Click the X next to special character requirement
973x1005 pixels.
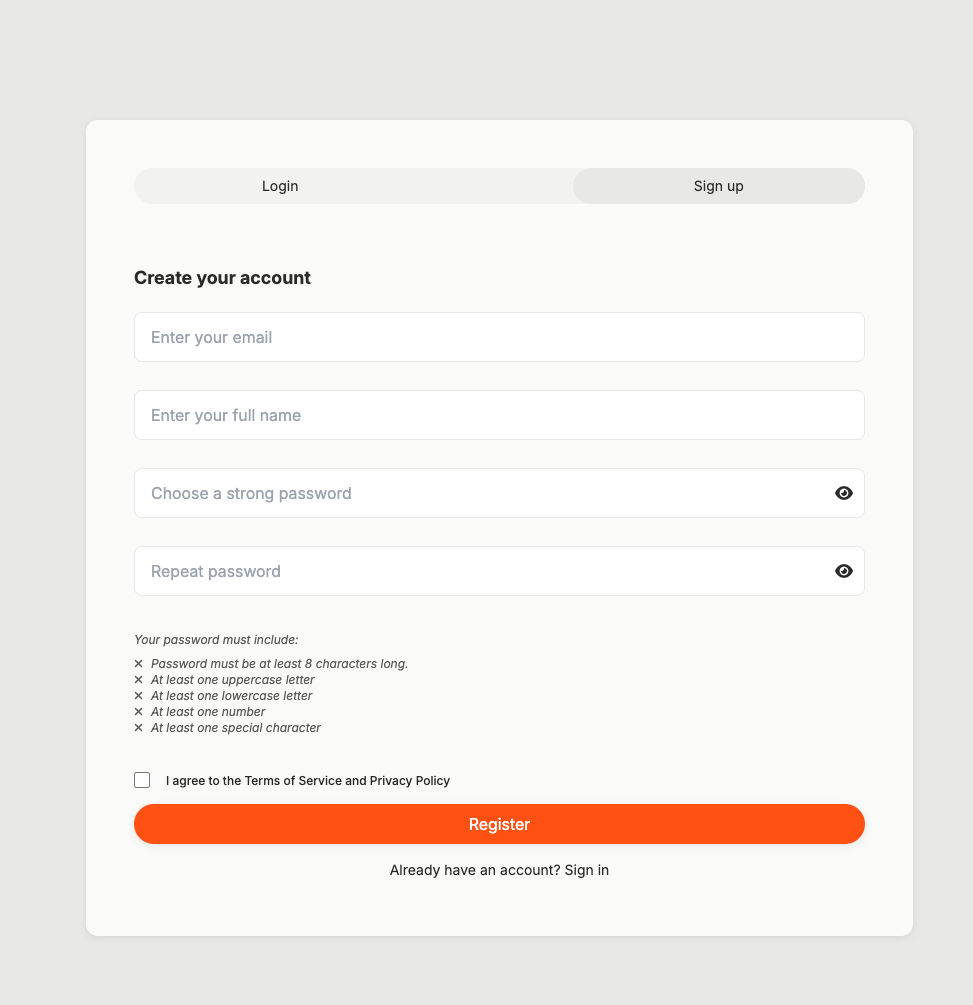[x=138, y=727]
